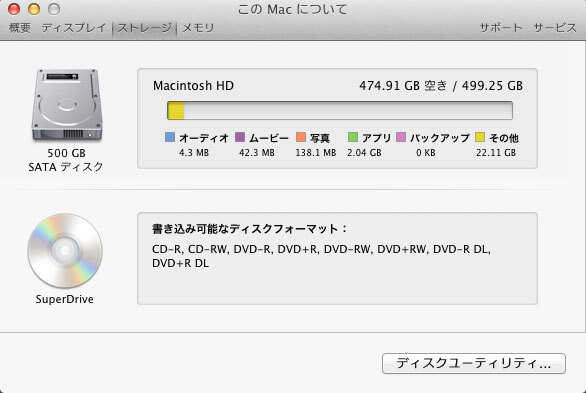The image size is (586, 393).
Task: Click the SuperDrive optical disc icon
Action: 65,251
